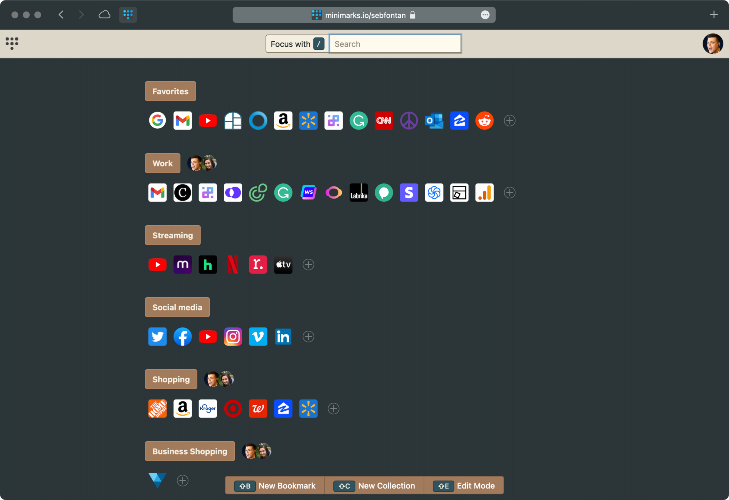729x500 pixels.
Task: Open the Walmart bookmark in Favorites
Action: point(308,120)
